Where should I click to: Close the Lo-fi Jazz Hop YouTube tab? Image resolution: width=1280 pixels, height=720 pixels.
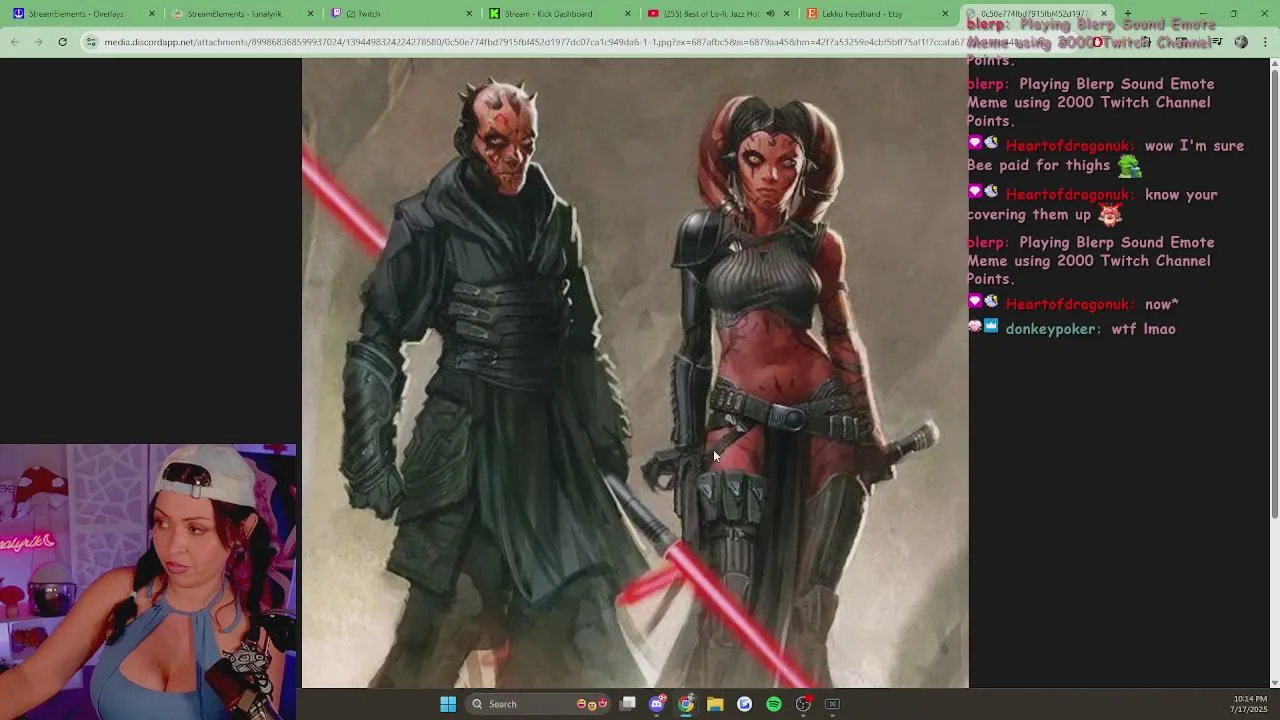787,14
